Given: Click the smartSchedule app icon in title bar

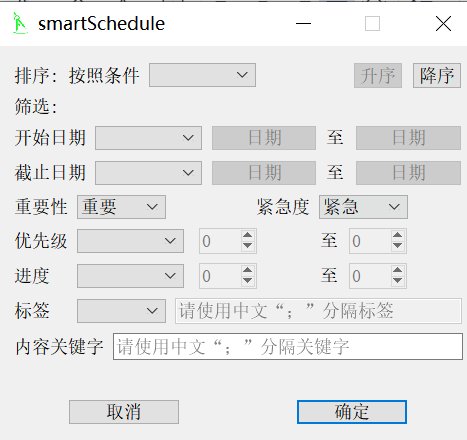Looking at the screenshot, I should pos(20,23).
